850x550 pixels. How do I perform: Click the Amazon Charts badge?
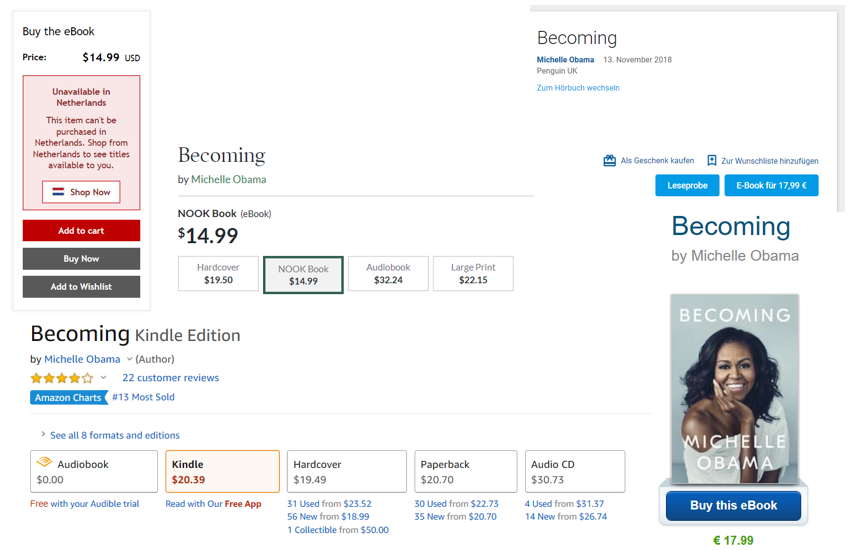point(68,397)
